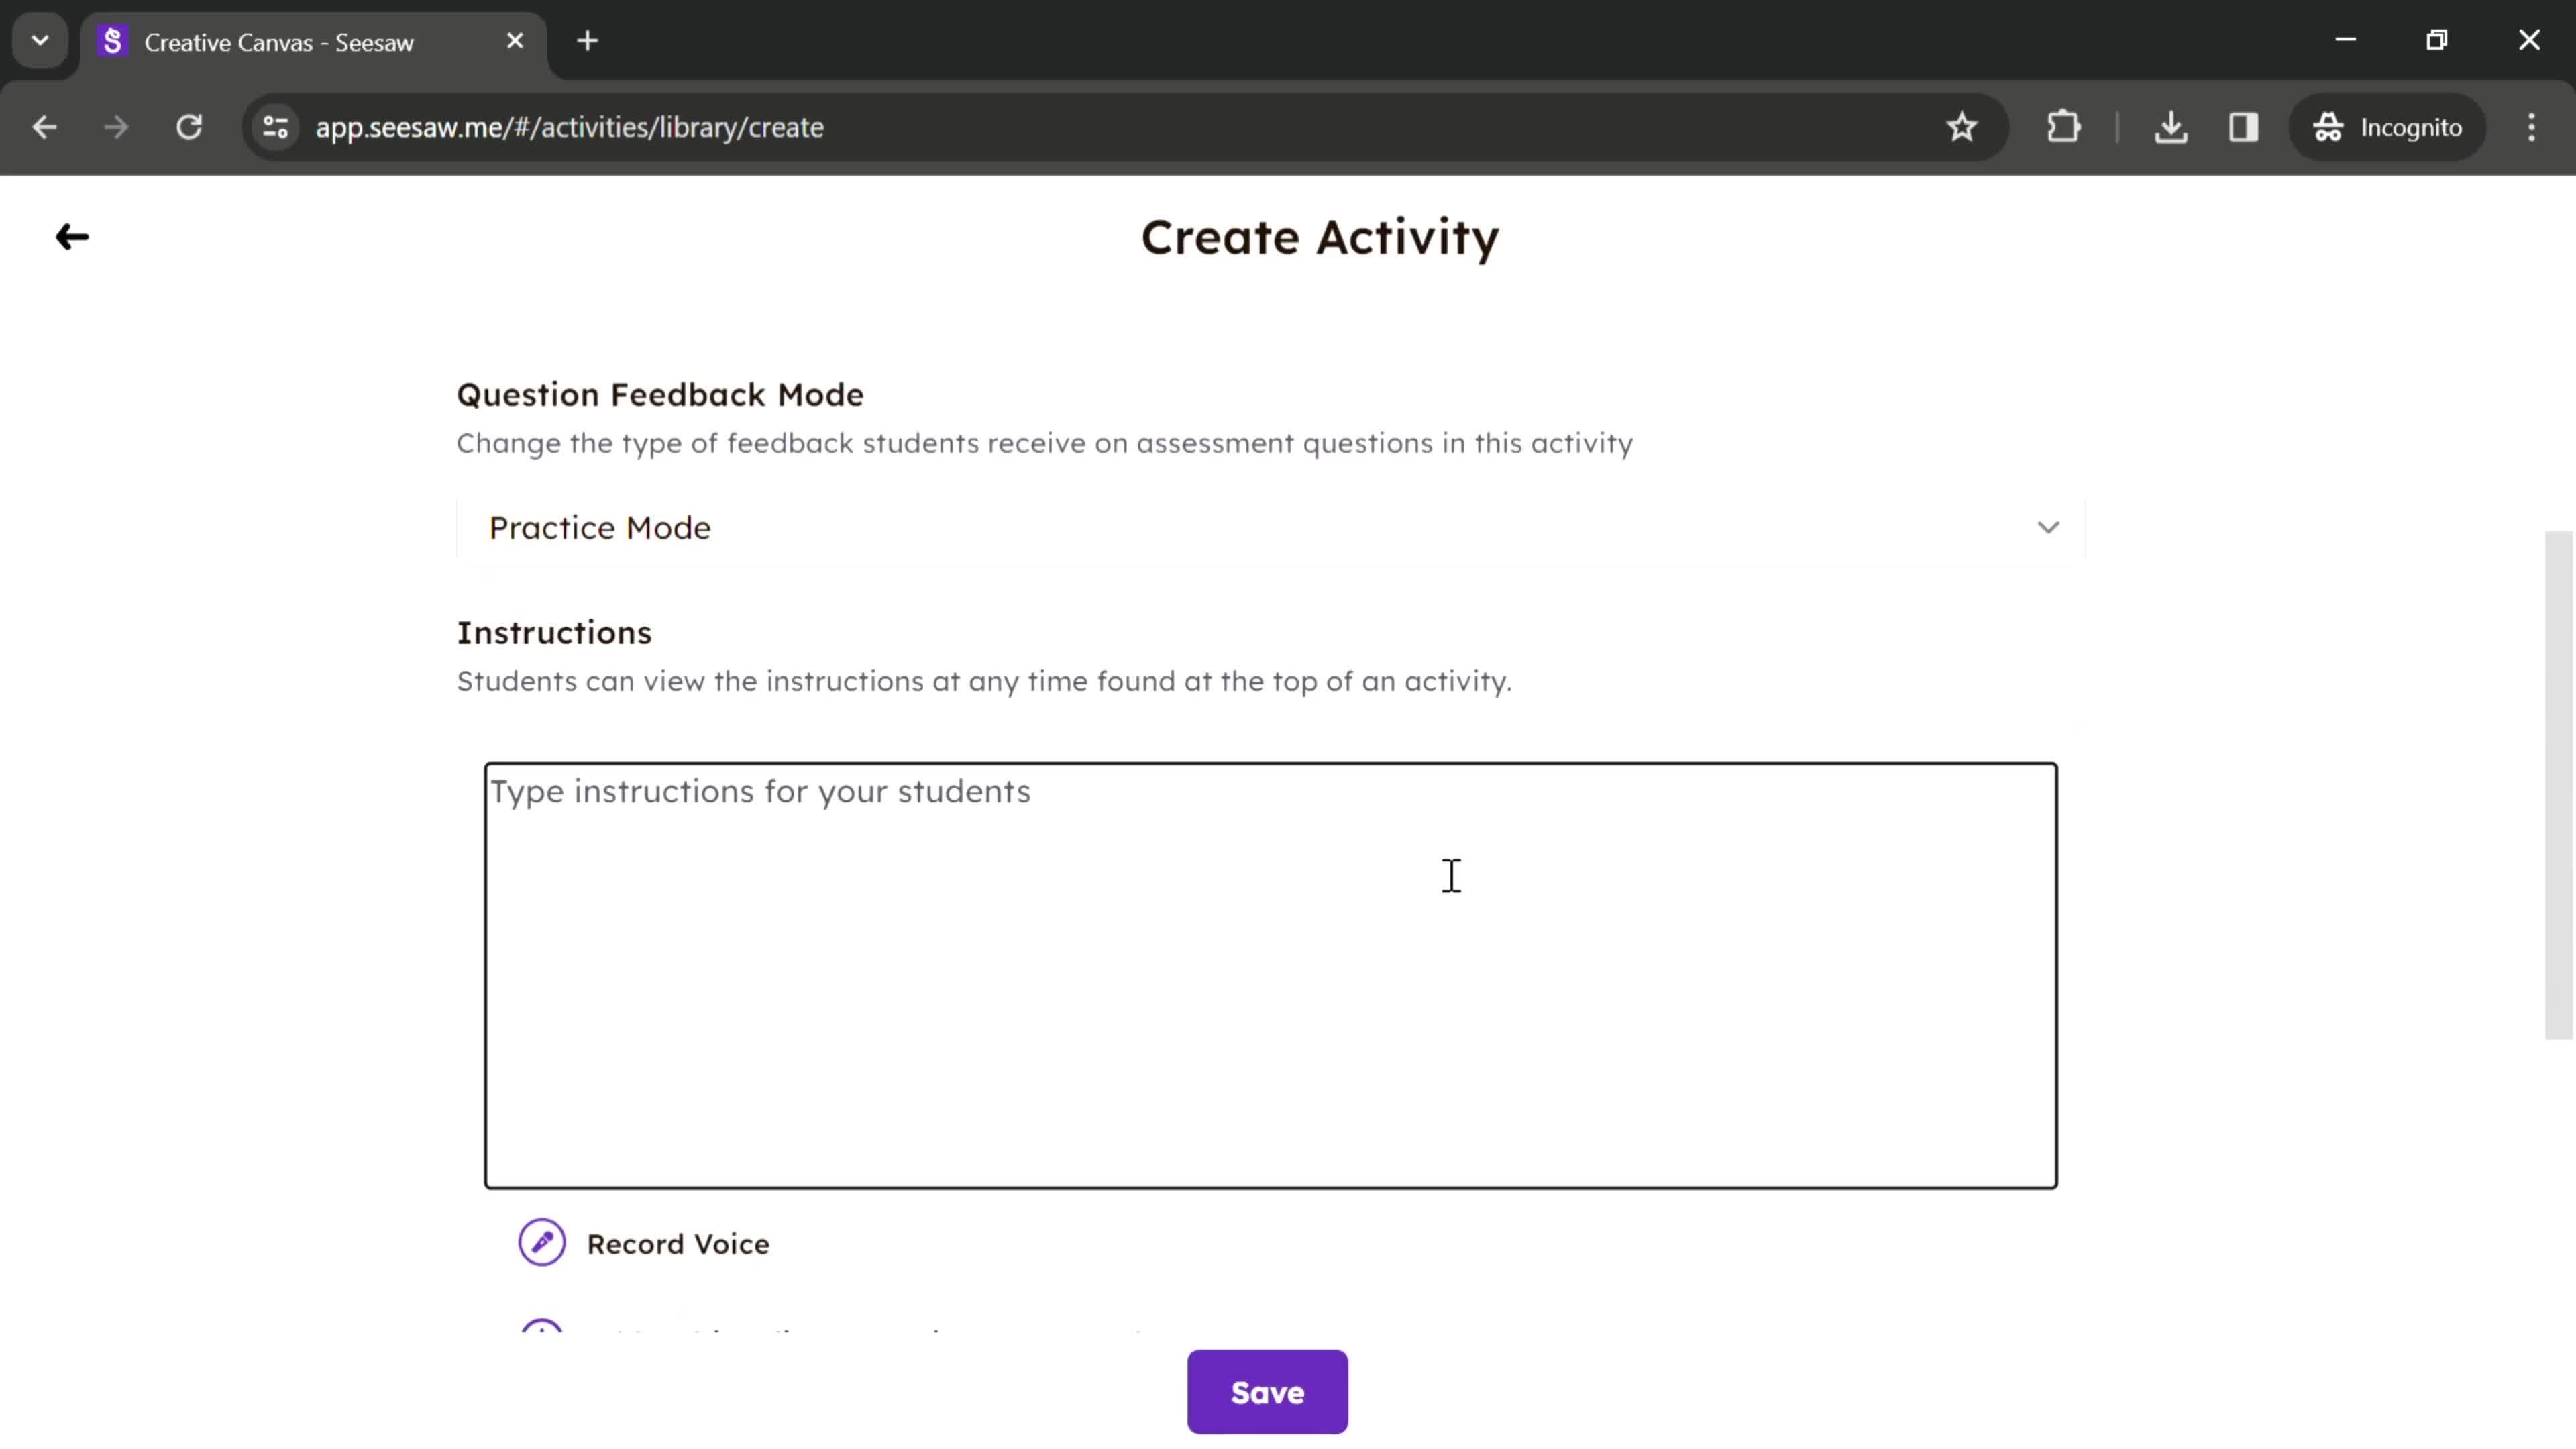This screenshot has width=2576, height=1449.
Task: Click the Create Activity page title
Action: point(1320,237)
